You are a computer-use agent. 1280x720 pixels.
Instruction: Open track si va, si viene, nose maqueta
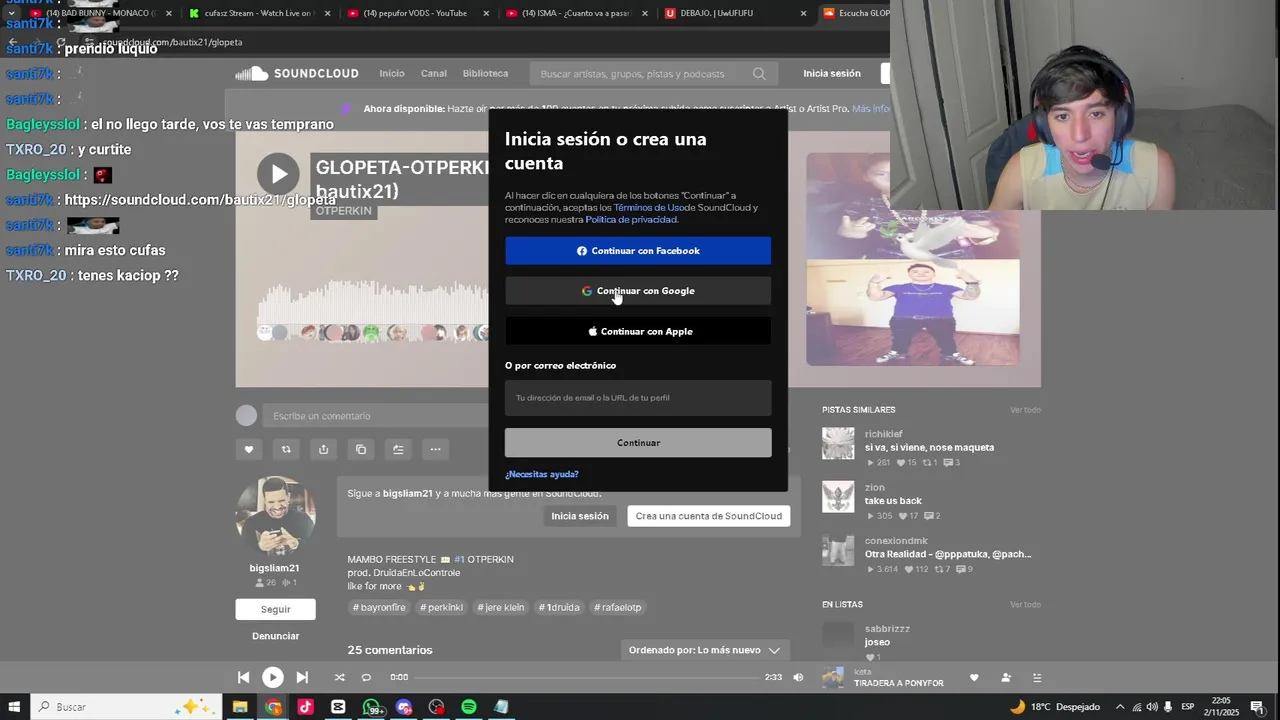[929, 448]
